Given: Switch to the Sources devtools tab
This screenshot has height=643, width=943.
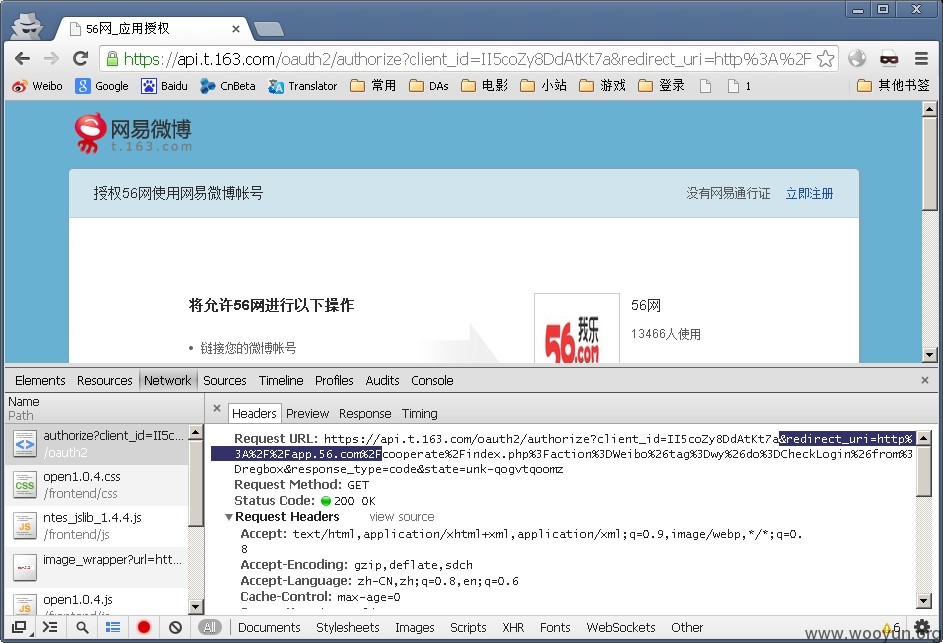Looking at the screenshot, I should (x=224, y=380).
